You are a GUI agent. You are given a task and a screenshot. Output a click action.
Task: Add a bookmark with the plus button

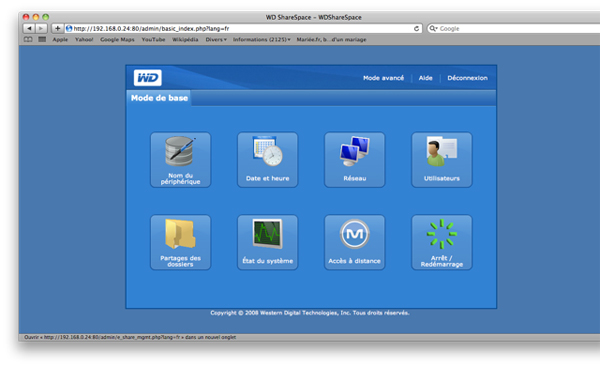point(57,28)
